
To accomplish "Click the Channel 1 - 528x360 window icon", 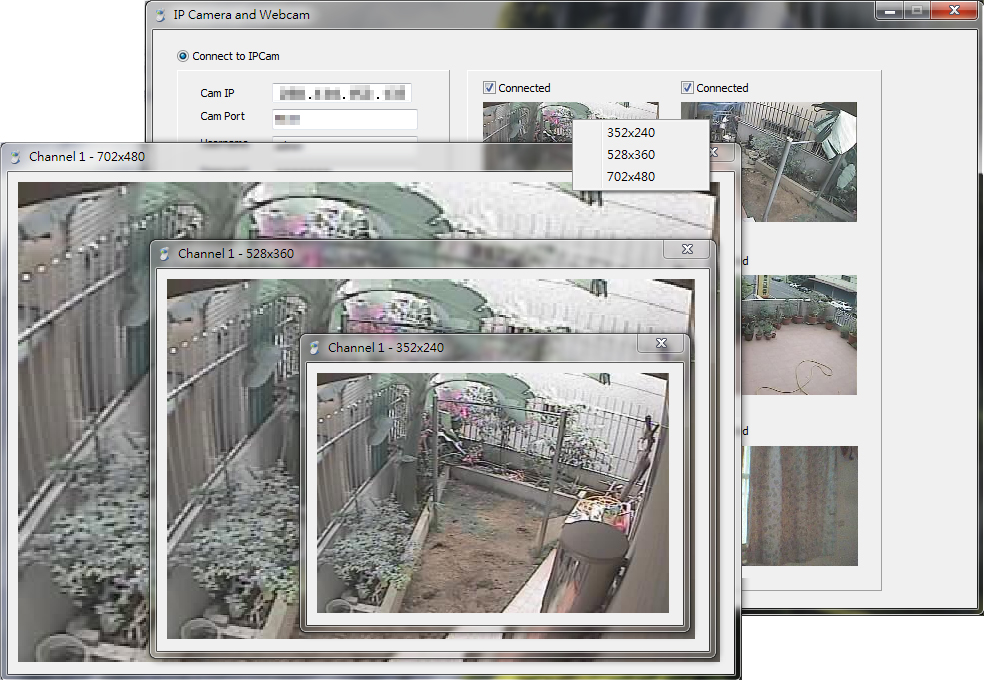I will point(164,254).
